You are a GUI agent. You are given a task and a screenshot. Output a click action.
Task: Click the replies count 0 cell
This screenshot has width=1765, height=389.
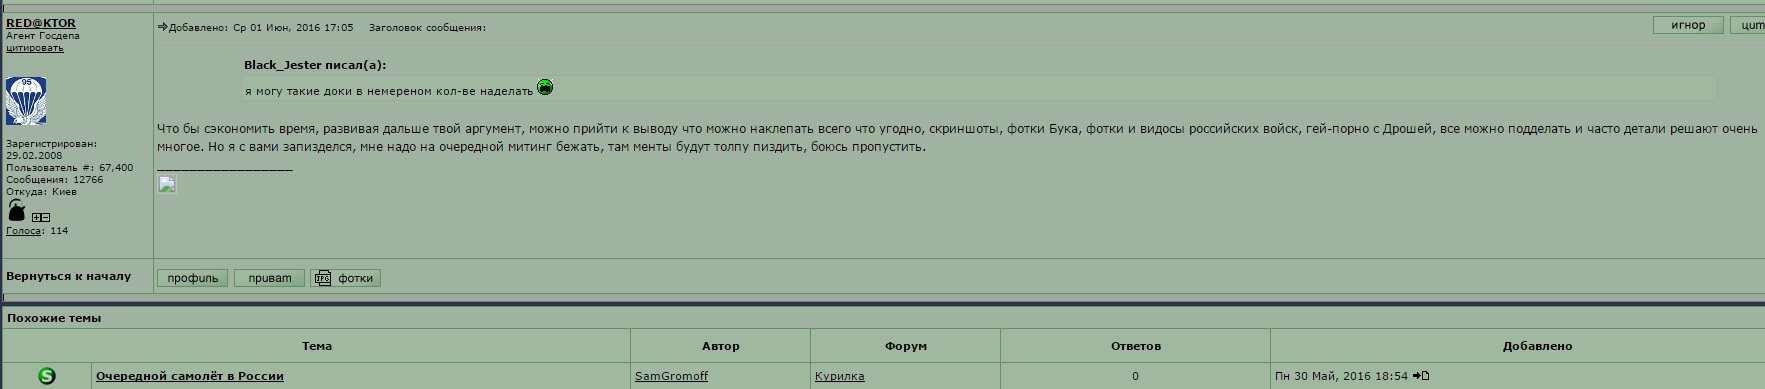click(x=1135, y=376)
